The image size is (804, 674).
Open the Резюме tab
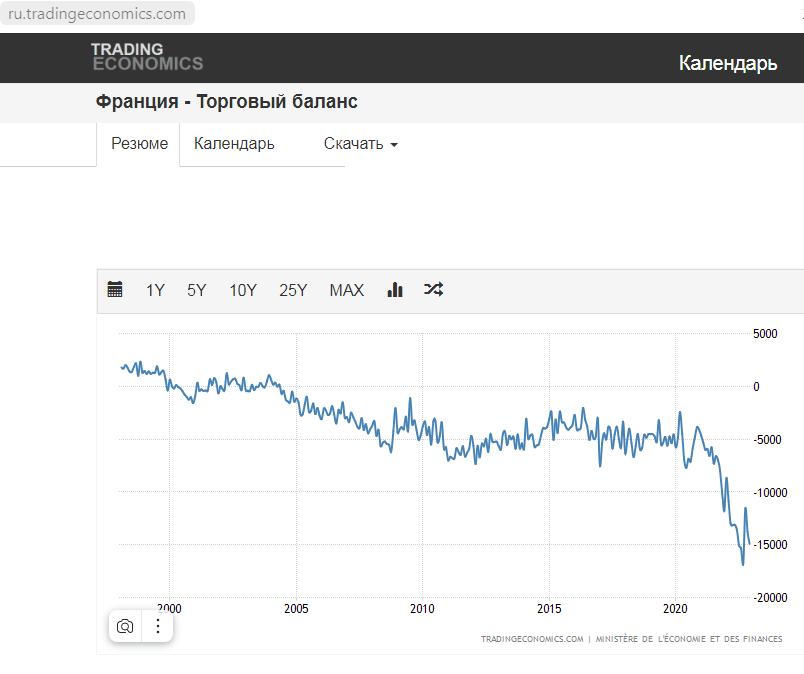click(x=139, y=144)
